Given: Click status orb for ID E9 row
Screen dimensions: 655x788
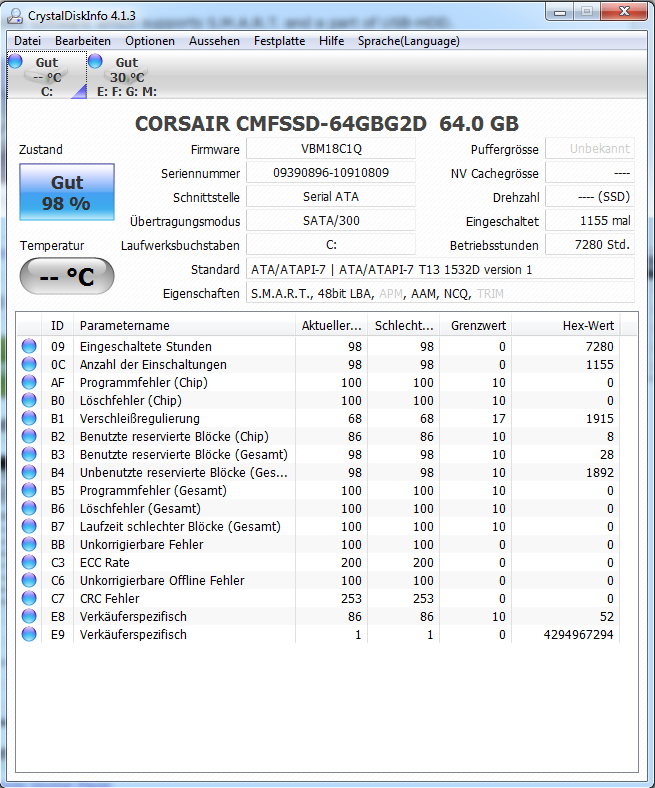Looking at the screenshot, I should pyautogui.click(x=29, y=635).
